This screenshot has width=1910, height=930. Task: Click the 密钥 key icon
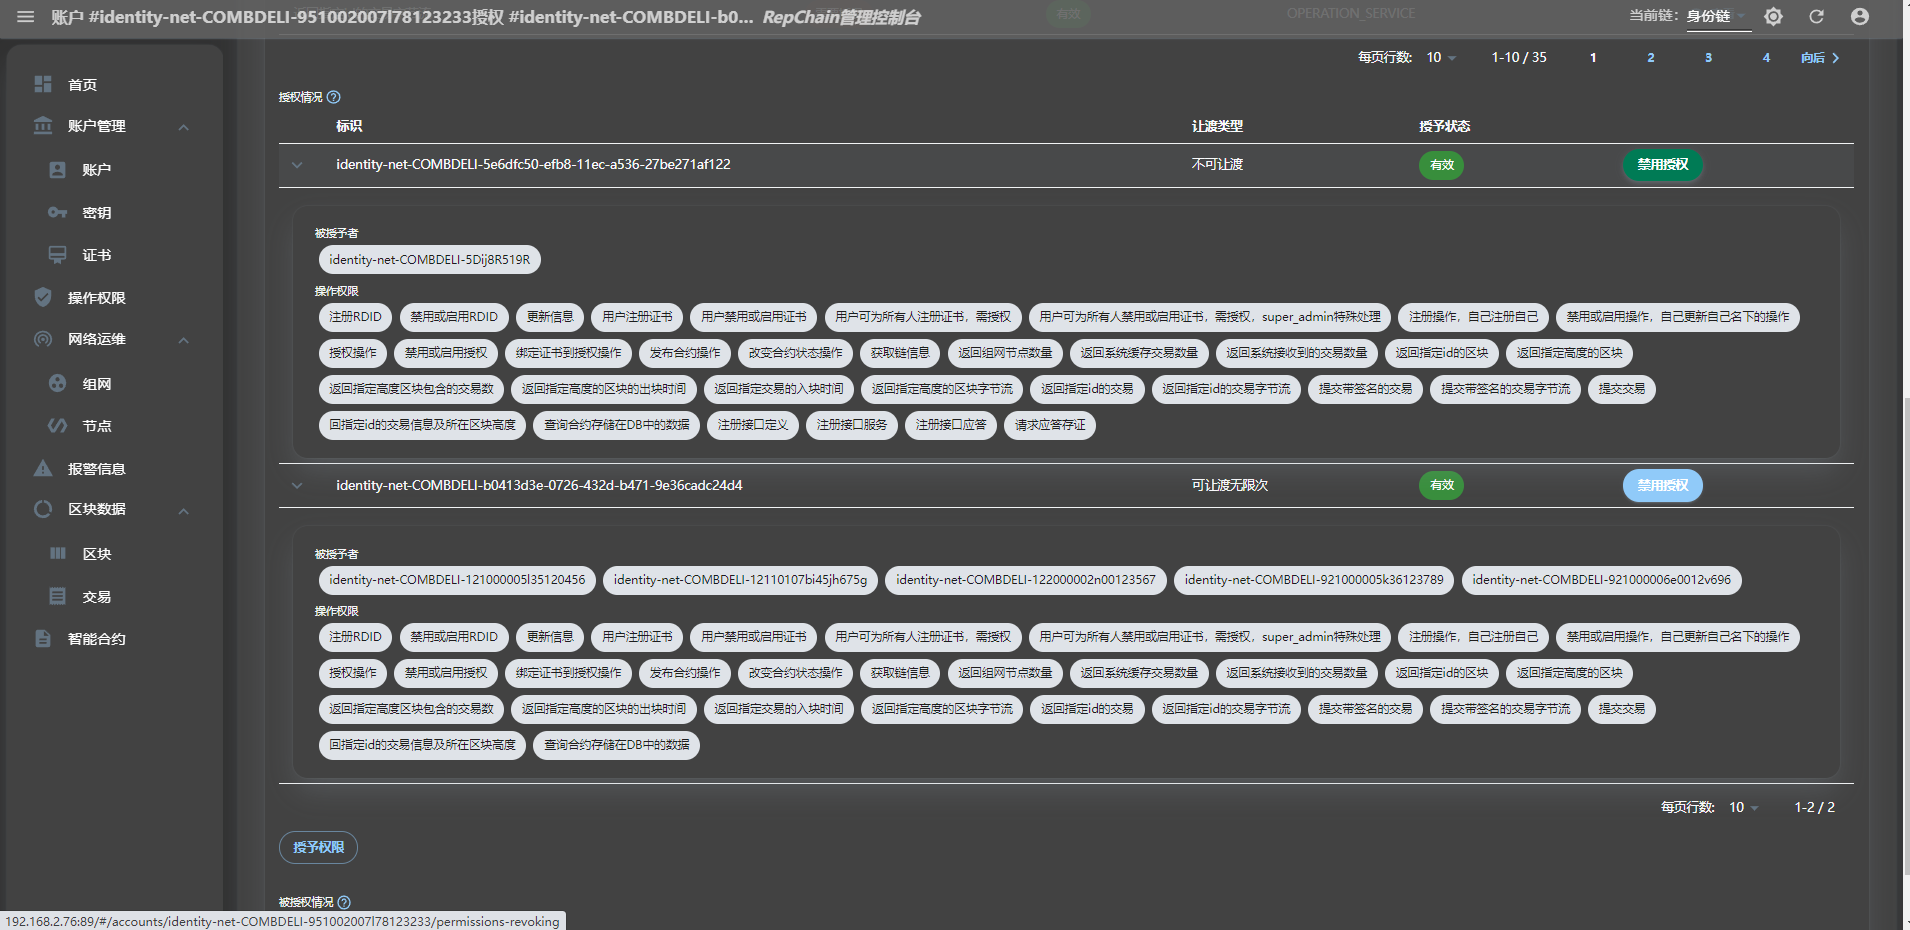coord(58,213)
